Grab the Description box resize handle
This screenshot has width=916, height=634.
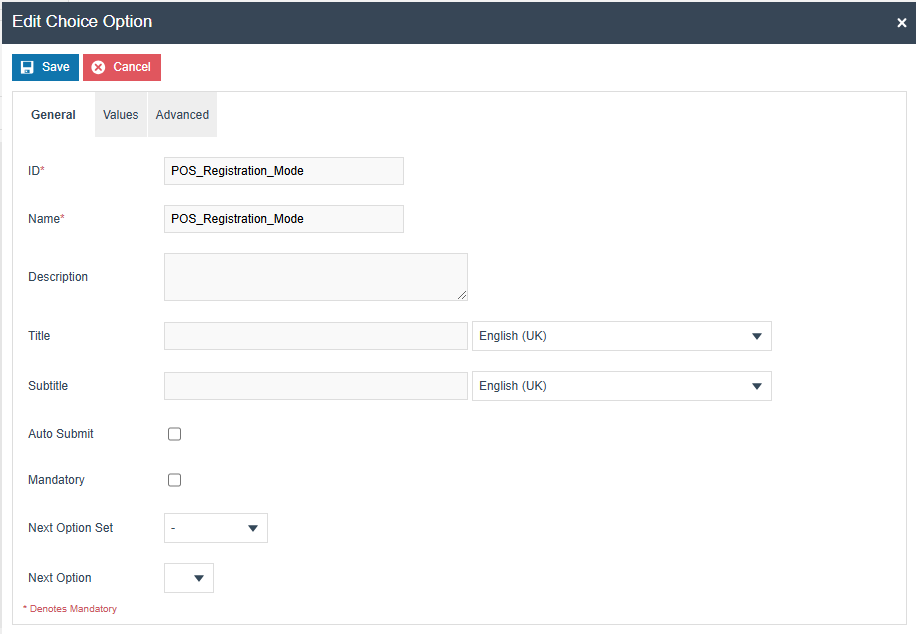[462, 295]
